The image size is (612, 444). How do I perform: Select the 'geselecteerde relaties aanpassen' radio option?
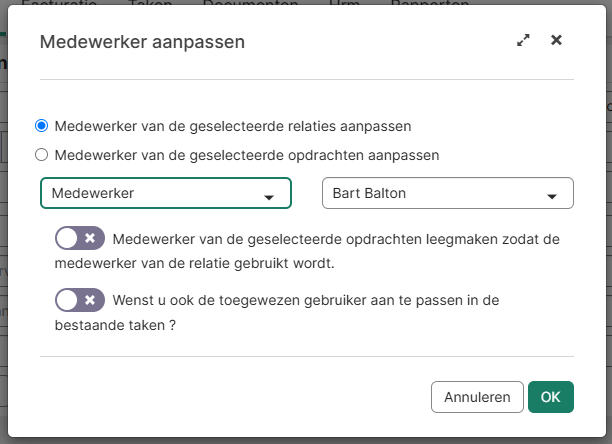pos(41,126)
